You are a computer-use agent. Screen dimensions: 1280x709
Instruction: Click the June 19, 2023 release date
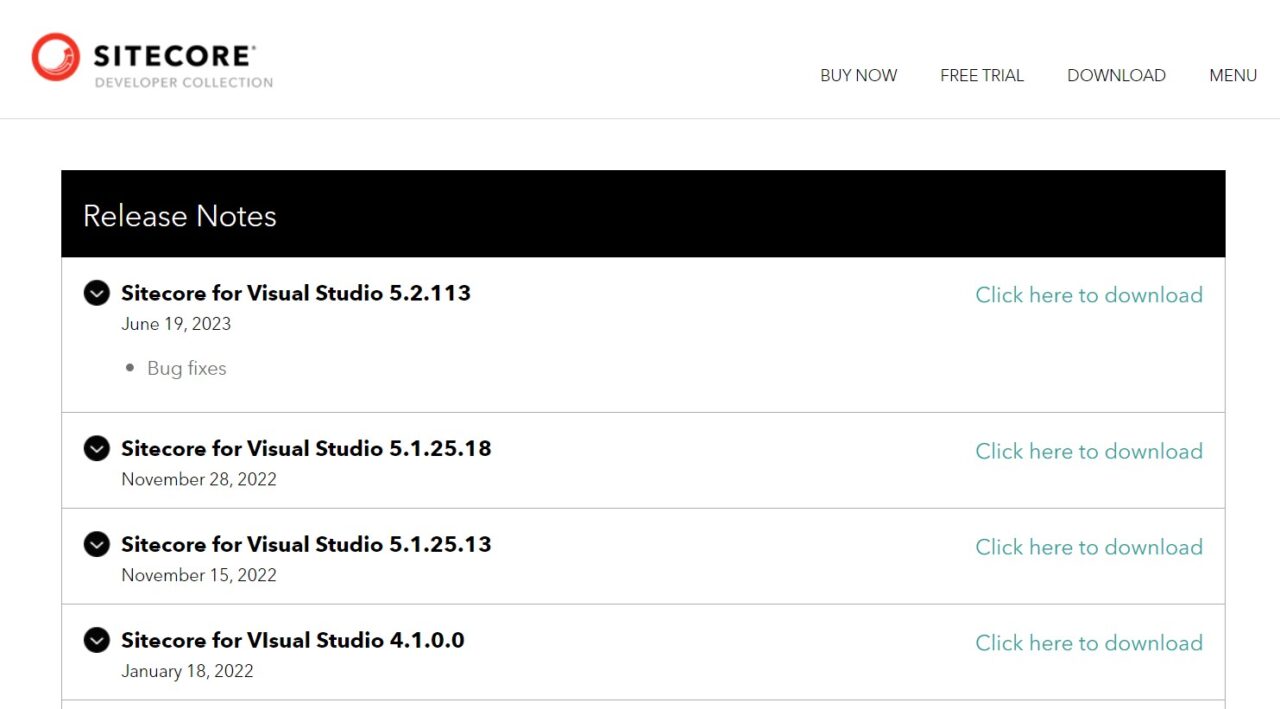pos(176,324)
